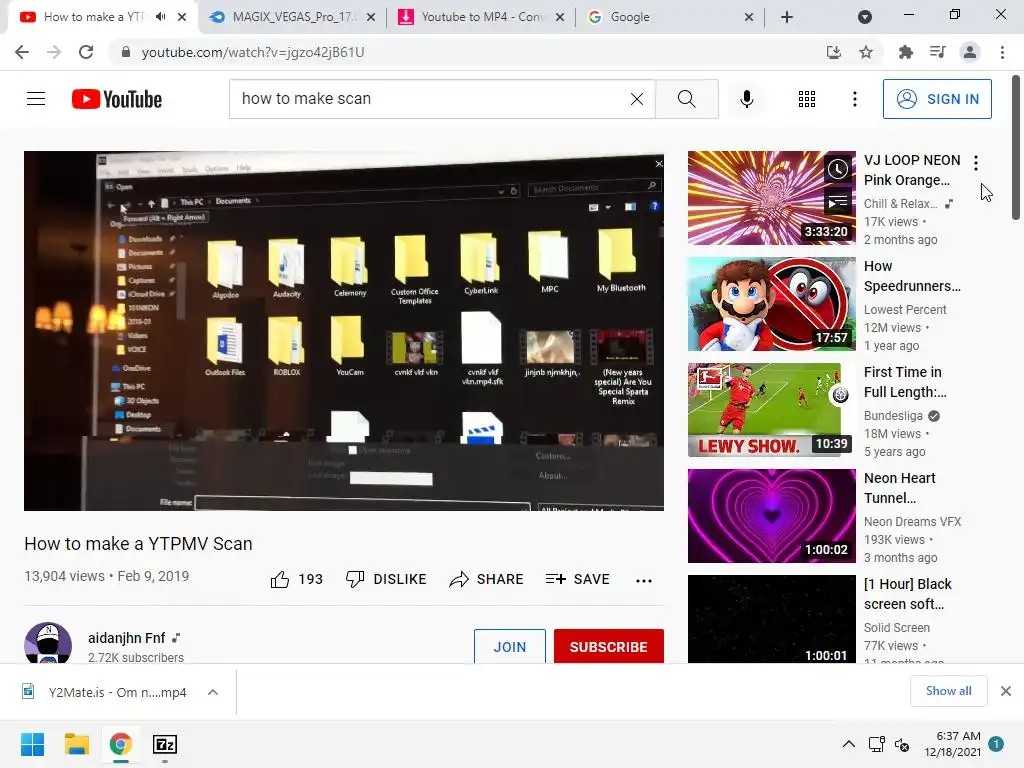Go to the YouTube home logo
Screen dimensions: 1024x768
[117, 99]
